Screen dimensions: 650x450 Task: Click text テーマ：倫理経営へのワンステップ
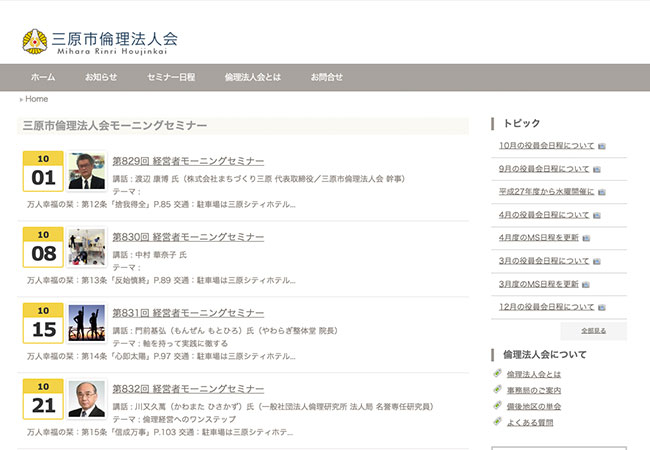(175, 419)
